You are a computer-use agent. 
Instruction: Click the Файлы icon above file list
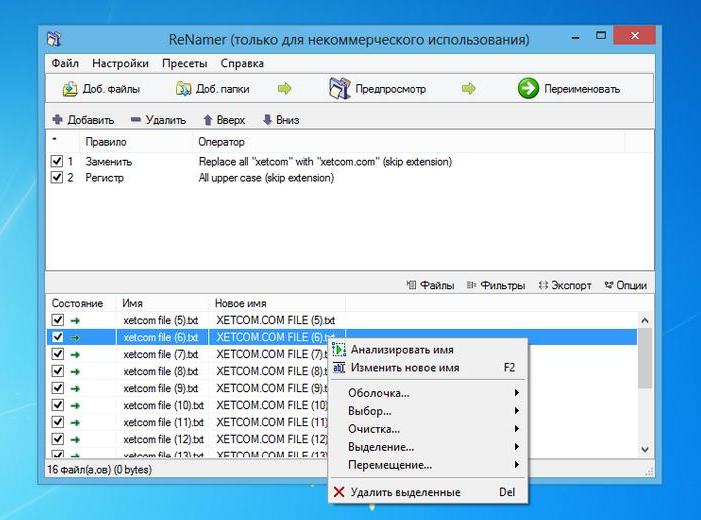(x=411, y=285)
